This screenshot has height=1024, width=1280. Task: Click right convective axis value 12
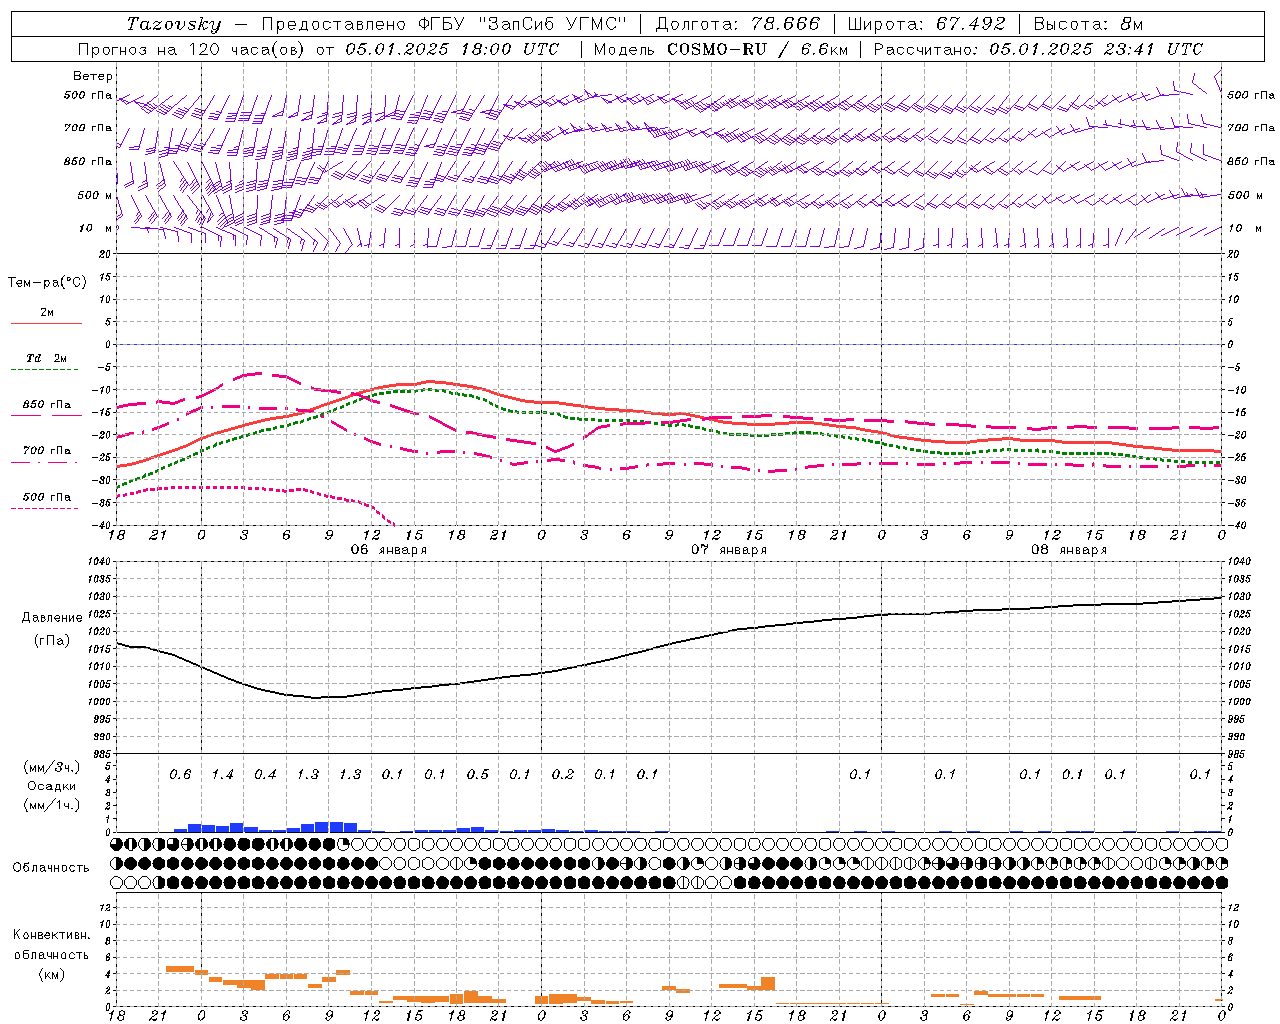(1233, 908)
